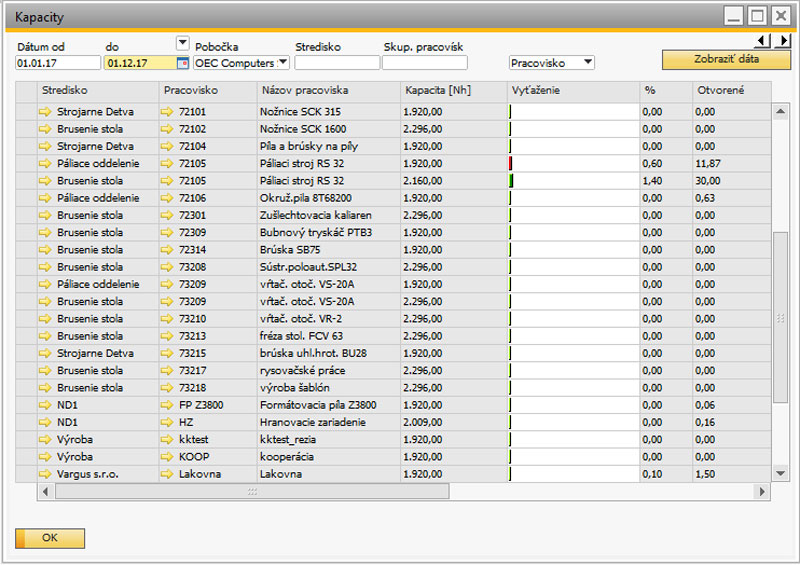The width and height of the screenshot is (800, 565).
Task: Click the link arrow beside Lakovna workplace code
Action: (x=167, y=474)
